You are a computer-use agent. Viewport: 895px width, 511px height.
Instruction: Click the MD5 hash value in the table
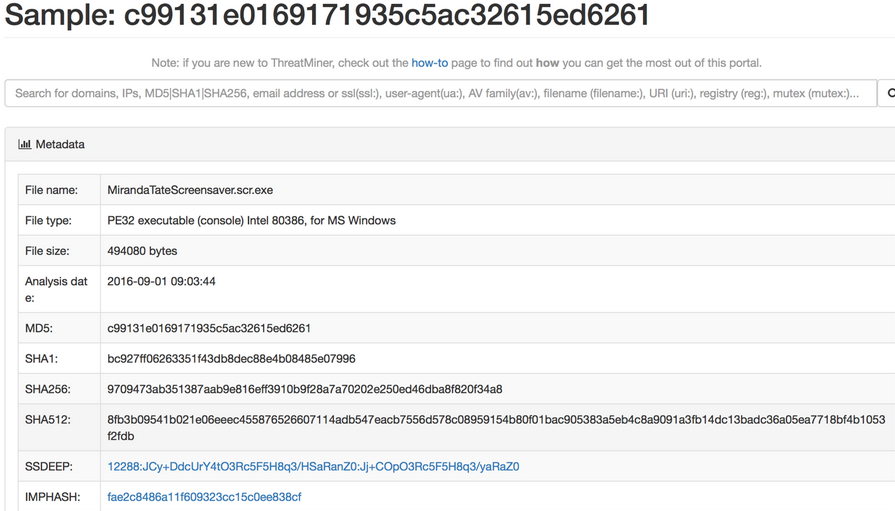point(209,328)
